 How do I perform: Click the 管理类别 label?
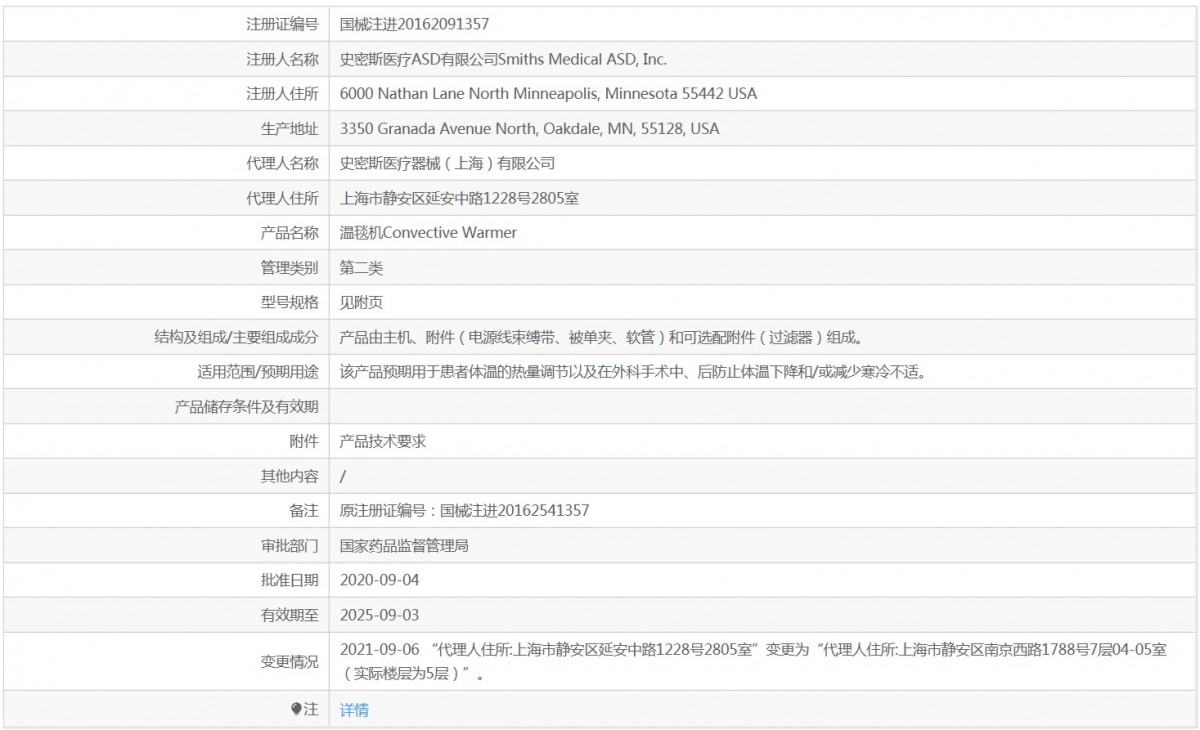(x=289, y=268)
